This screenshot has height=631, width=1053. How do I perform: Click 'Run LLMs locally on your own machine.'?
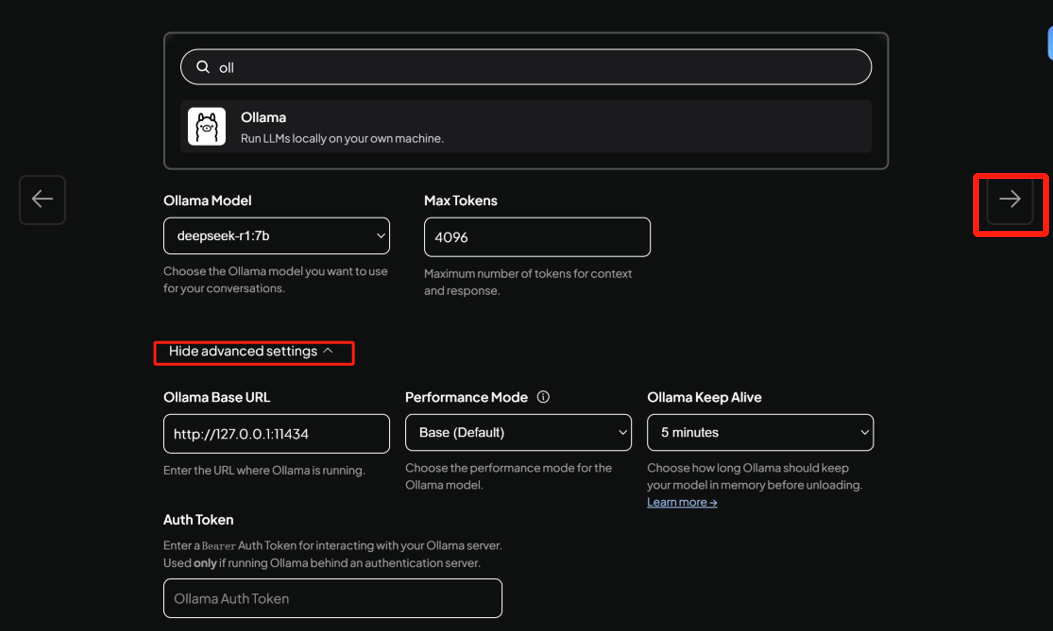(342, 138)
